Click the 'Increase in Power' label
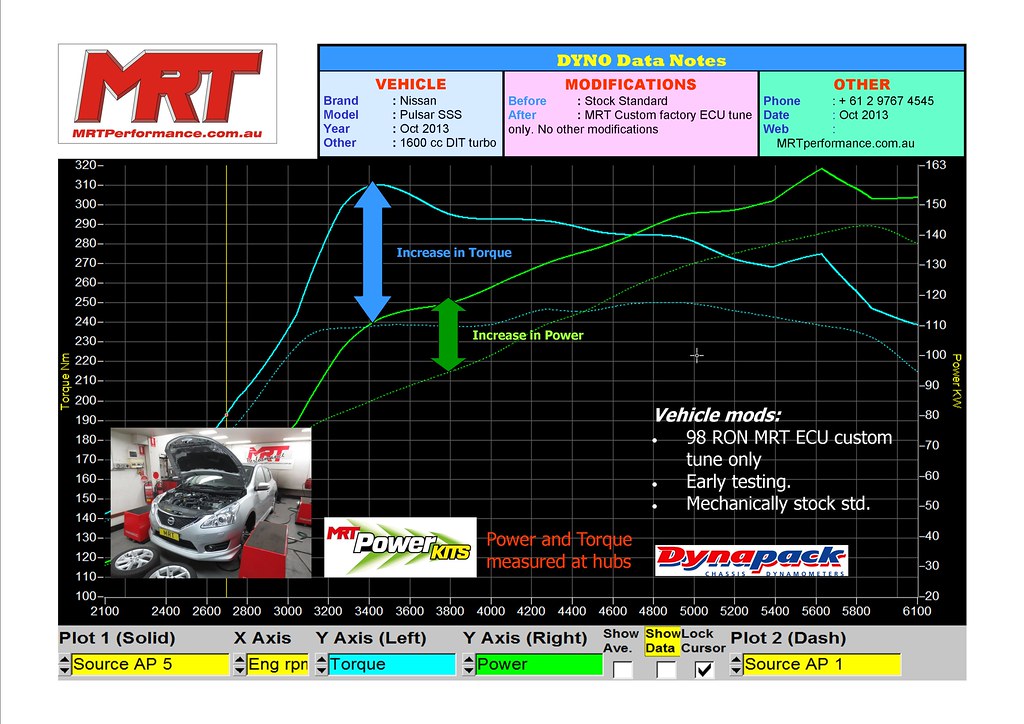1024x724 pixels. coord(528,335)
